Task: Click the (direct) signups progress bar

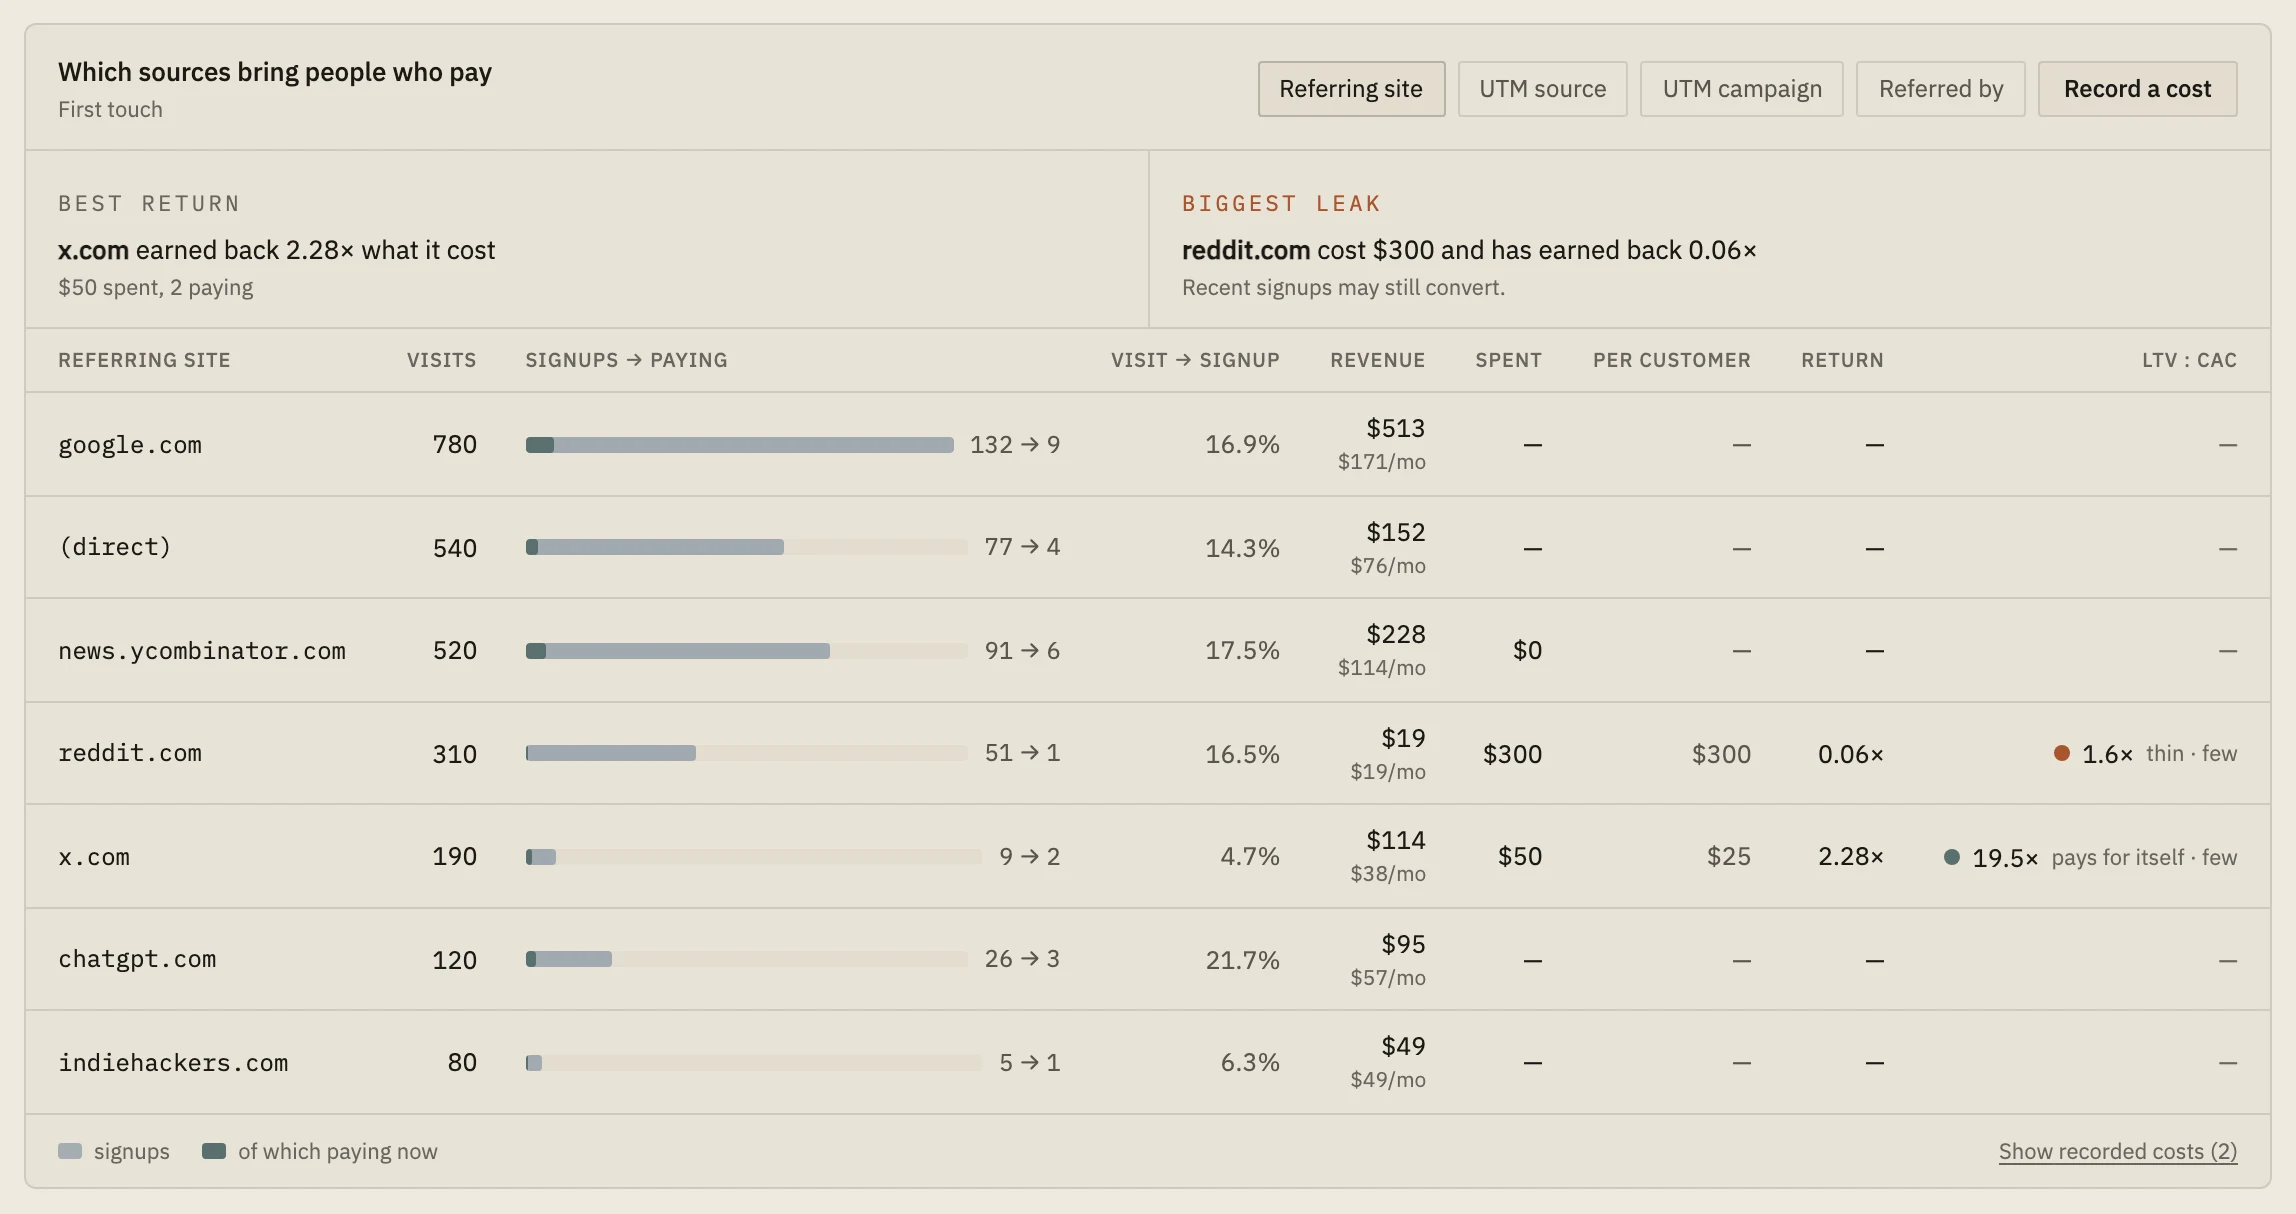Action: point(747,547)
